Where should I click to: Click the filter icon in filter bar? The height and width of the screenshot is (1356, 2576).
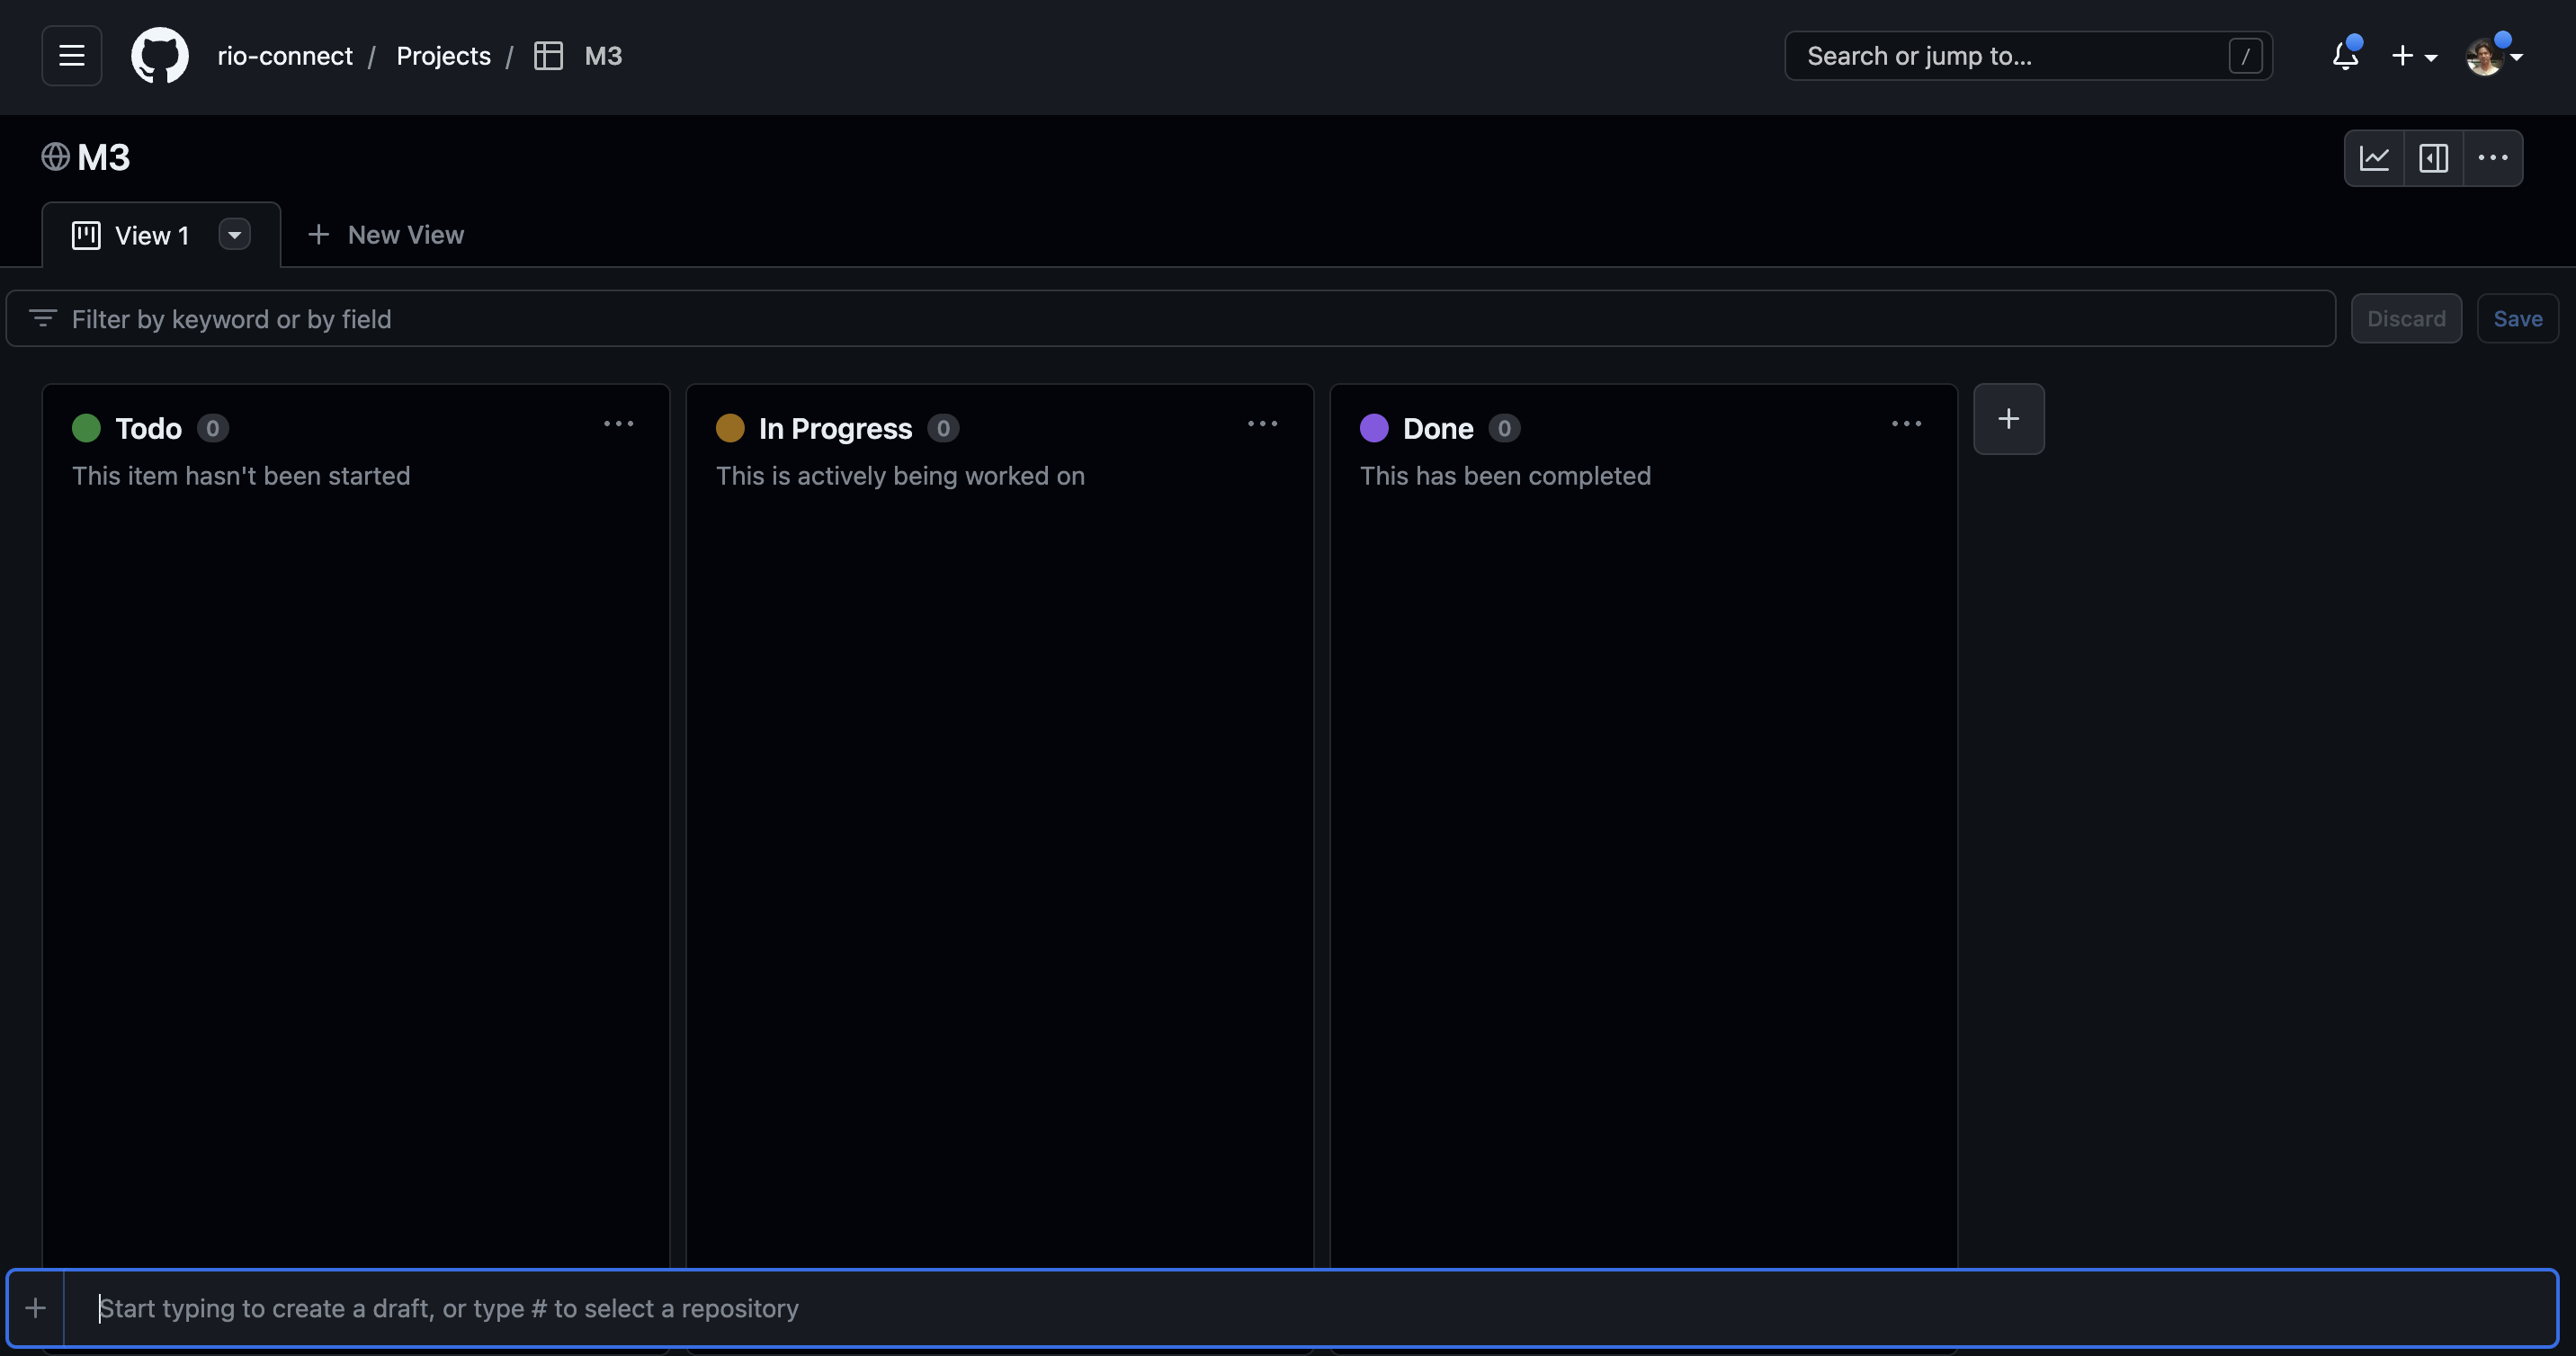point(42,318)
